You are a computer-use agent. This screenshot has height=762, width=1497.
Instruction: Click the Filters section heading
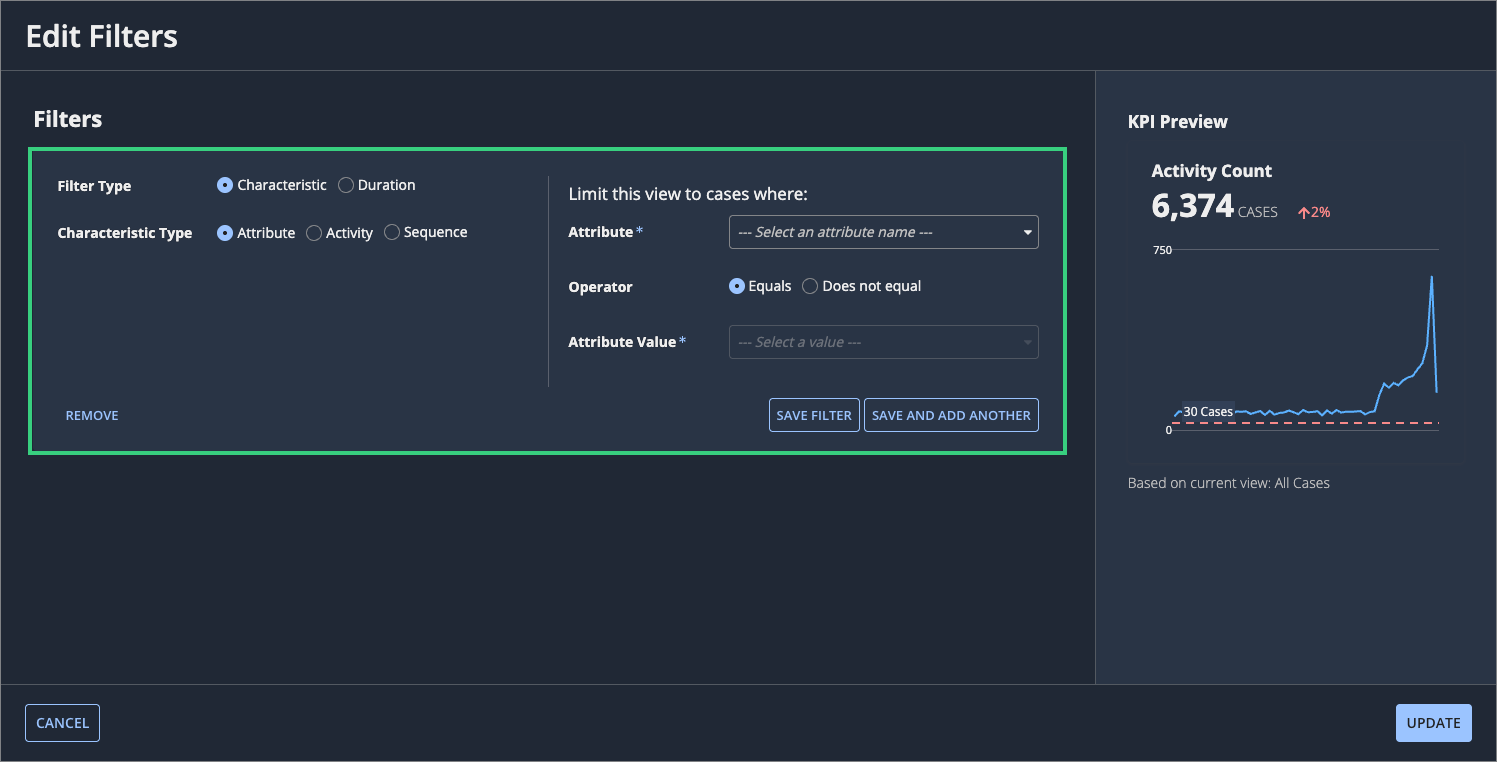pyautogui.click(x=68, y=119)
